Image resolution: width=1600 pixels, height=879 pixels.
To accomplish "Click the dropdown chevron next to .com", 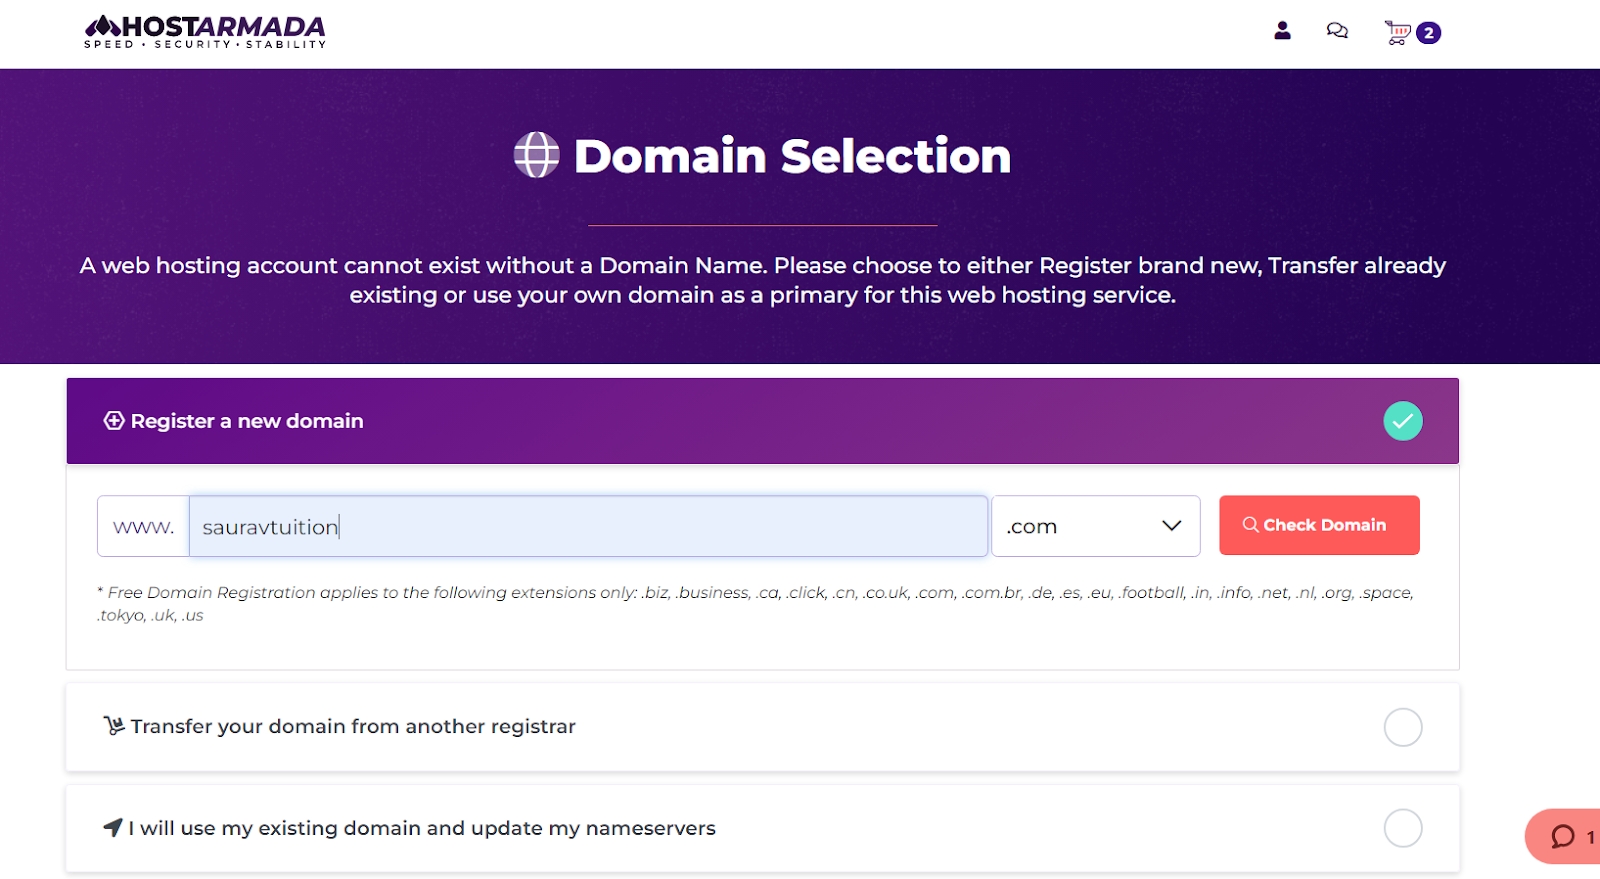I will pyautogui.click(x=1170, y=525).
